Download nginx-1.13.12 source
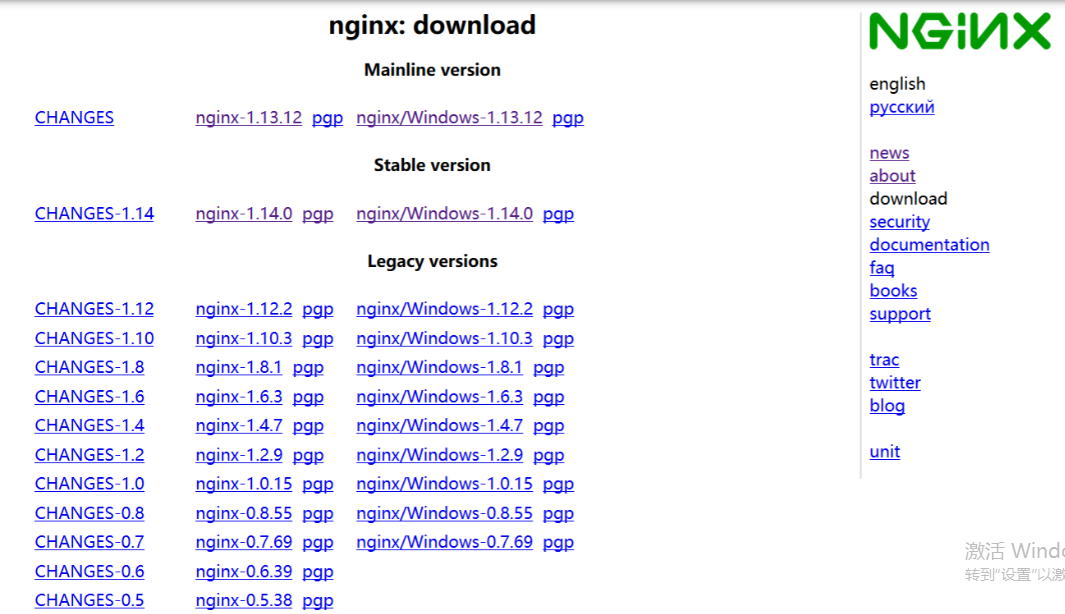1065x614 pixels. [249, 118]
